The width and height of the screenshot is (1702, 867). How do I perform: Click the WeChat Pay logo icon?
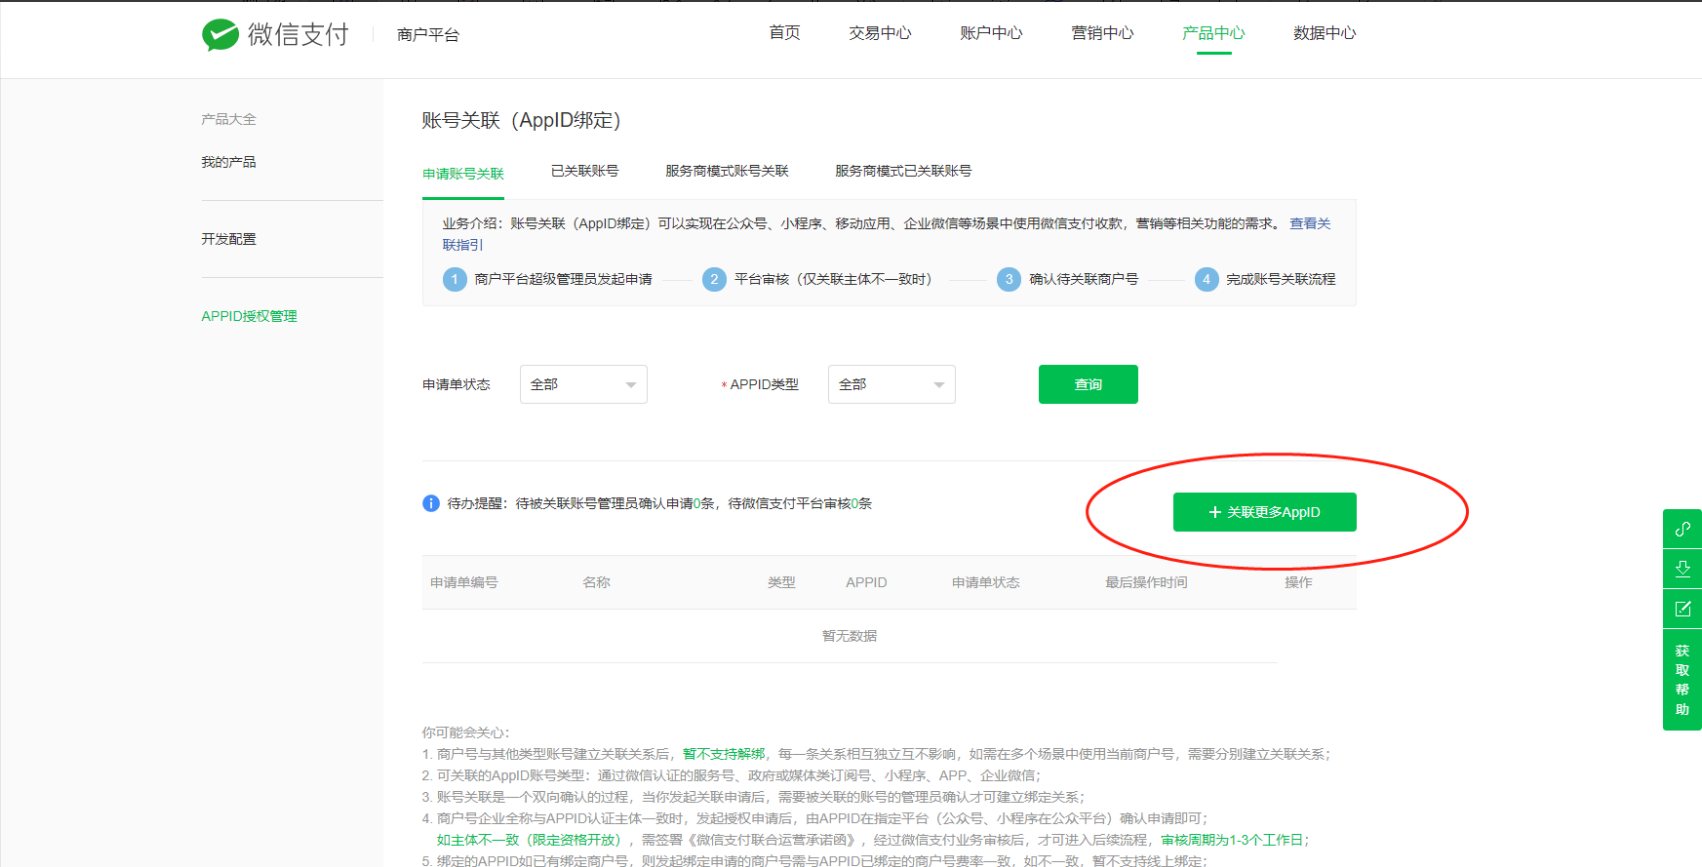(x=220, y=35)
